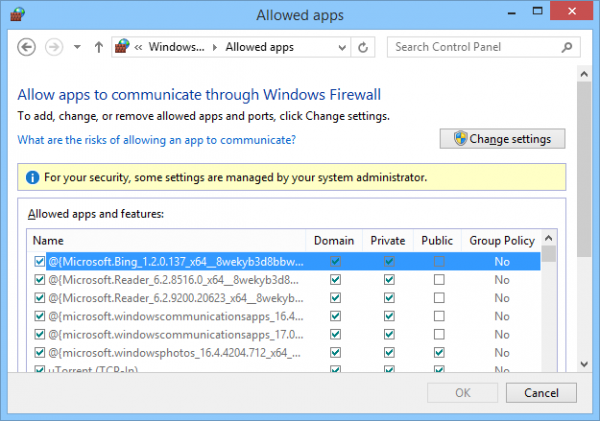600x421 pixels.
Task: Toggle Microsoft.Reader_6.2.8516.0 enabled checkbox
Action: click(39, 280)
